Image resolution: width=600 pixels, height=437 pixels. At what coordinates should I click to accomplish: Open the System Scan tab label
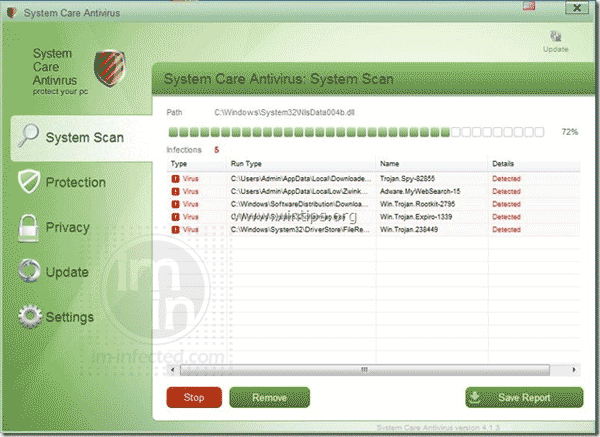[x=85, y=137]
